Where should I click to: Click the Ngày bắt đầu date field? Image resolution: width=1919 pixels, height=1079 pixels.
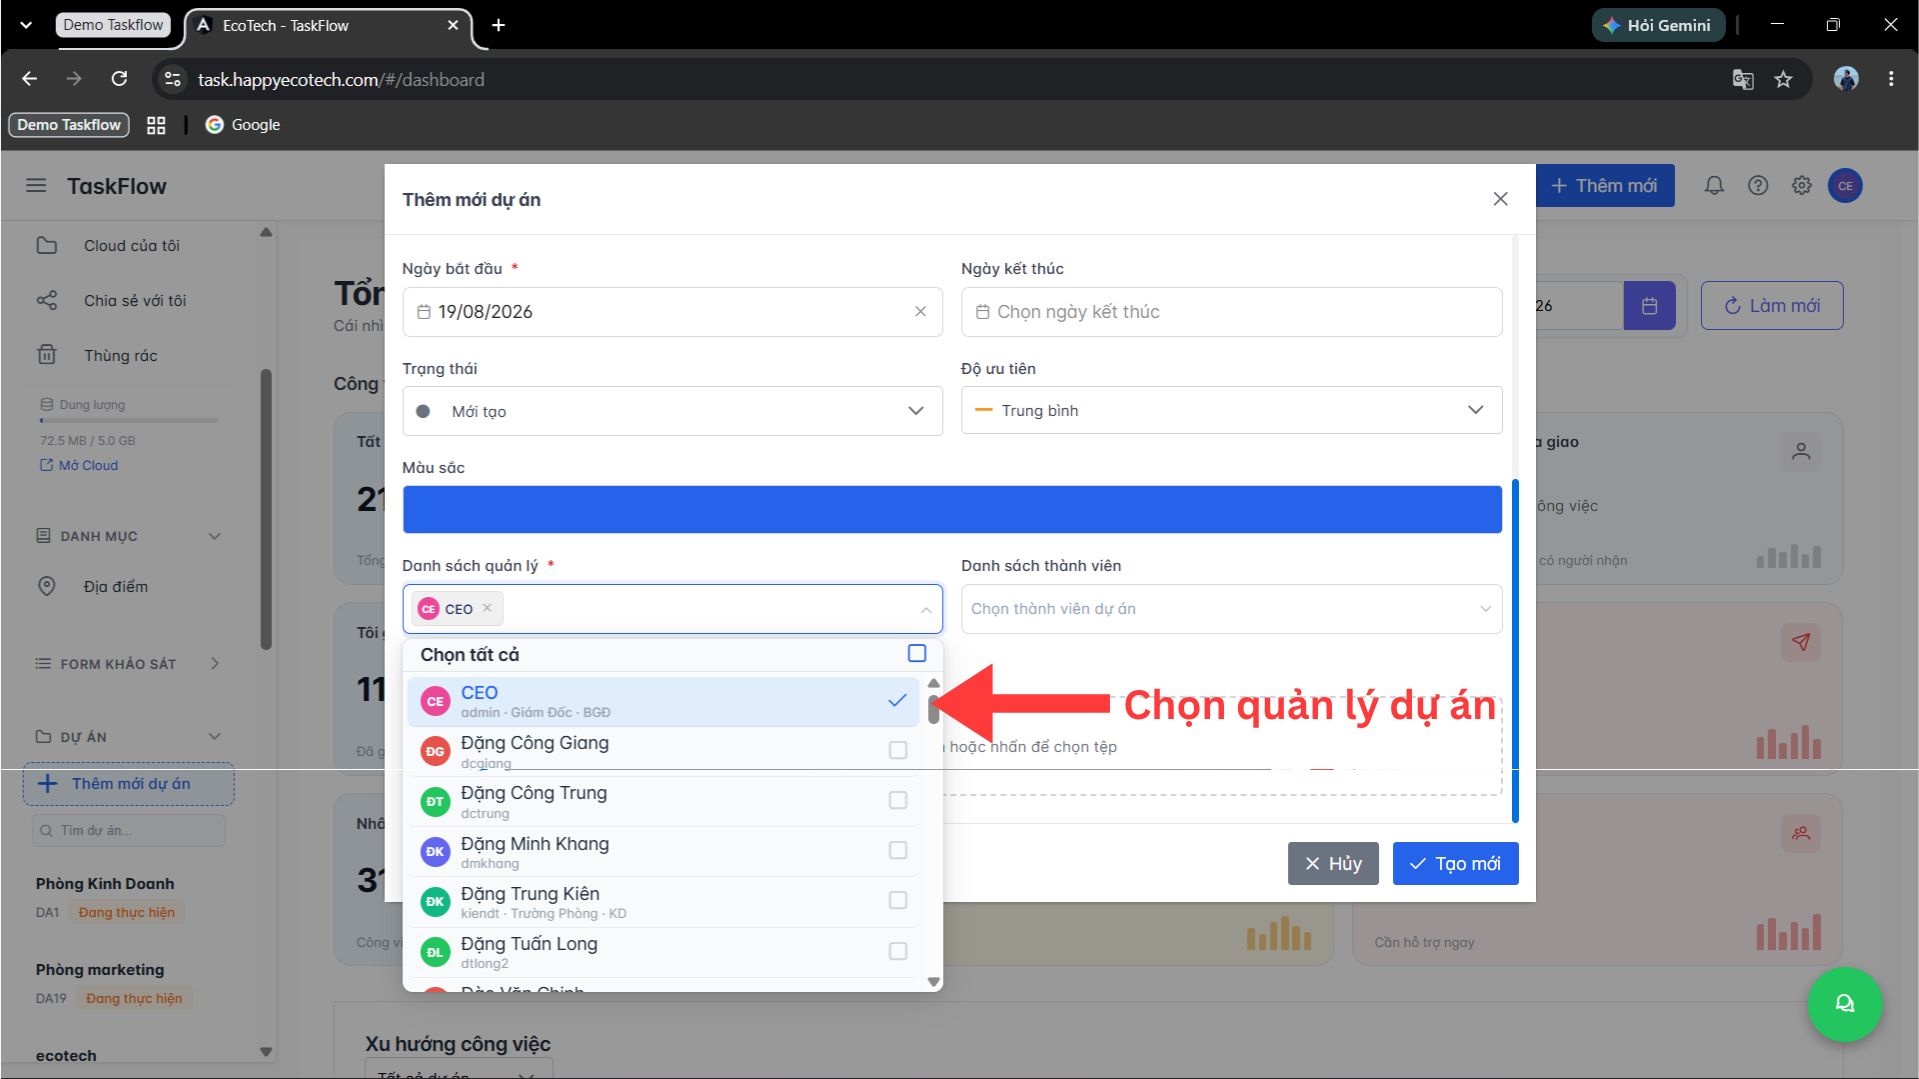tap(672, 312)
